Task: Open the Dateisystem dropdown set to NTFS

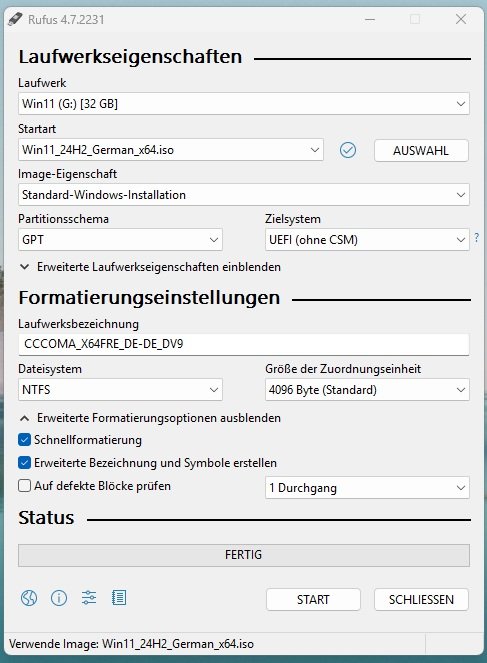Action: coord(120,389)
